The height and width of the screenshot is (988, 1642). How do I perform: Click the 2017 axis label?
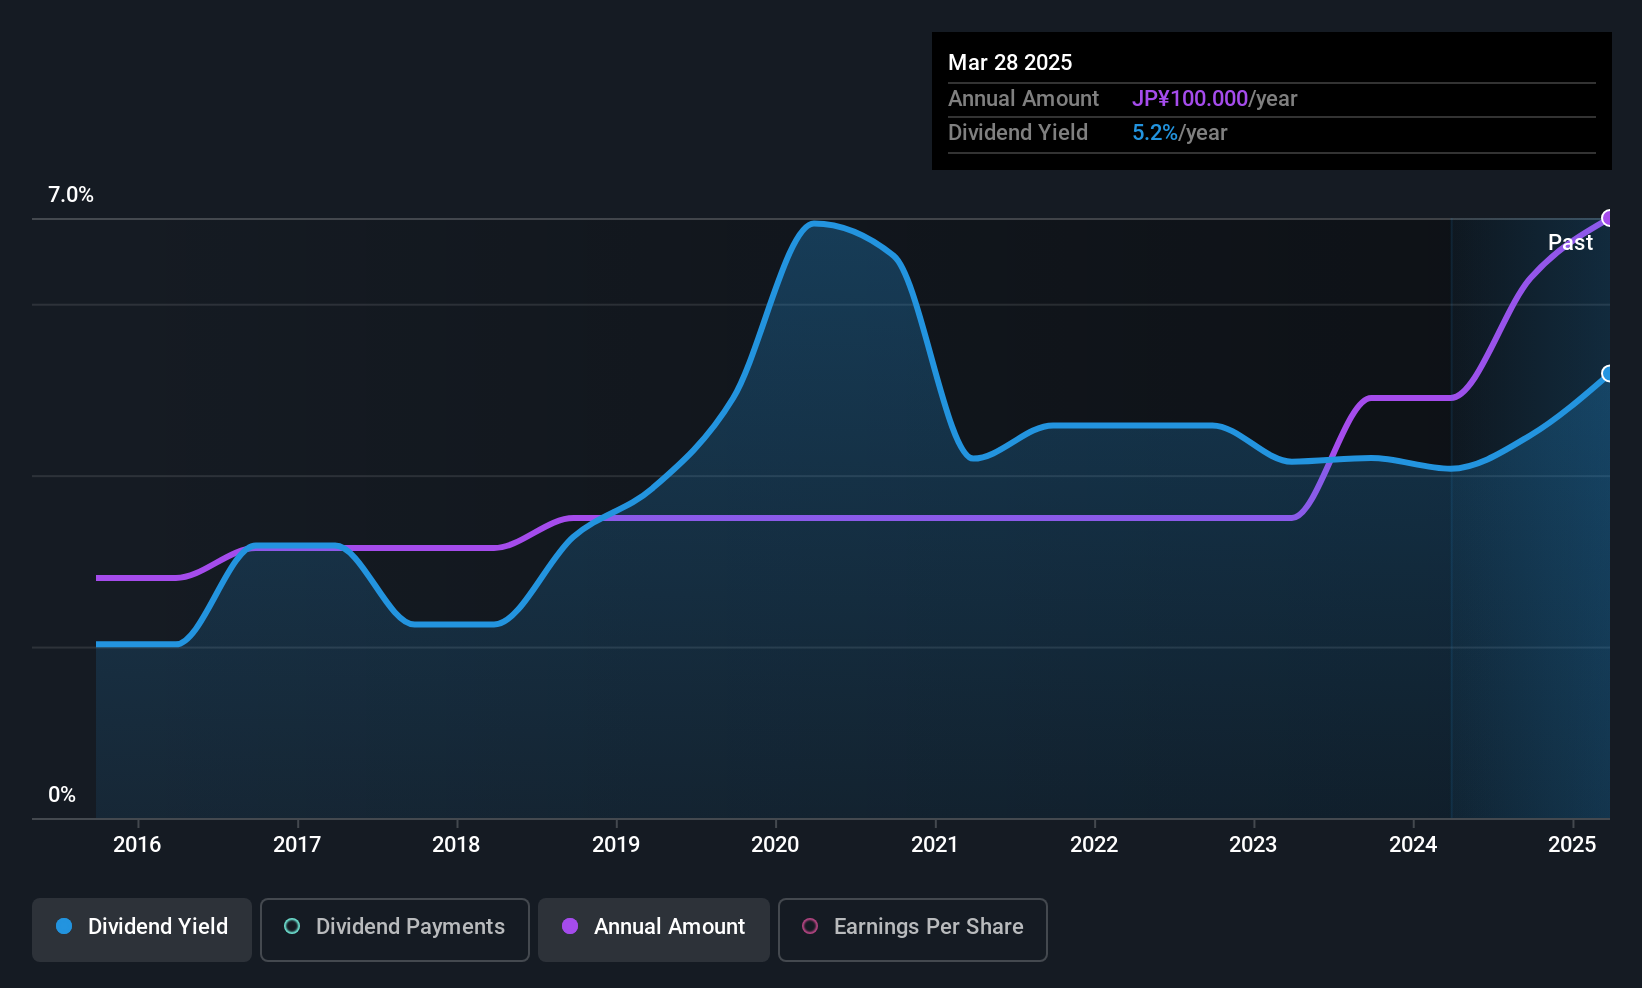point(297,844)
